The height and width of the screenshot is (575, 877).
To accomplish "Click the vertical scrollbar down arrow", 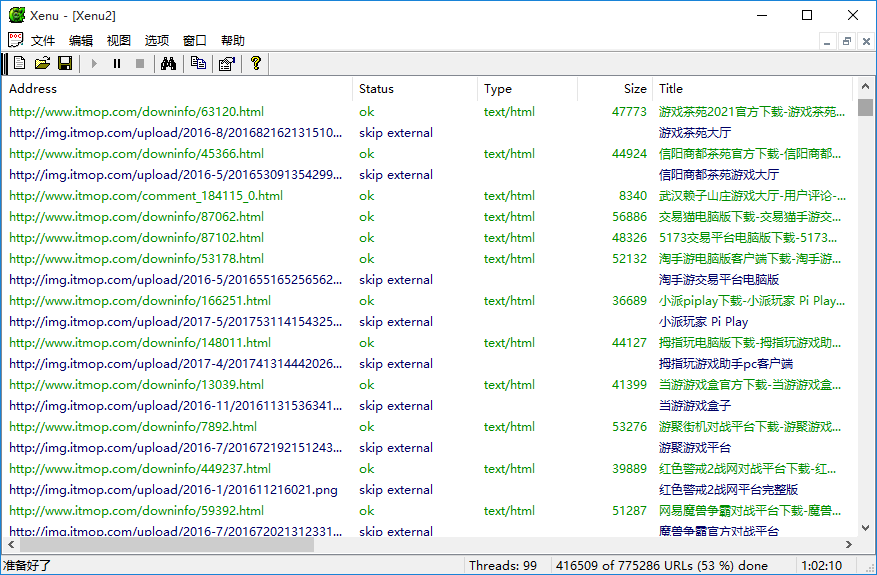I will (865, 527).
